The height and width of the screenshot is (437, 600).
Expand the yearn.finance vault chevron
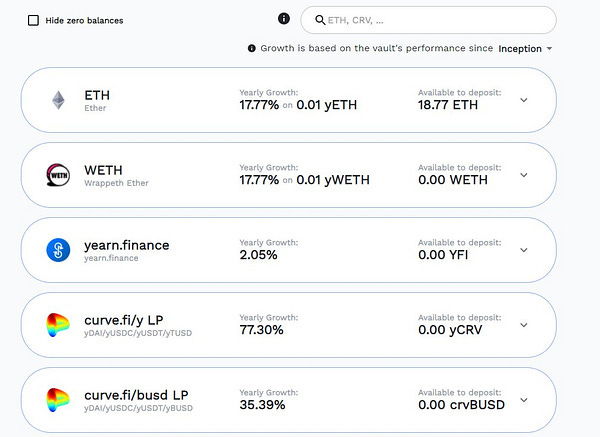pos(524,250)
